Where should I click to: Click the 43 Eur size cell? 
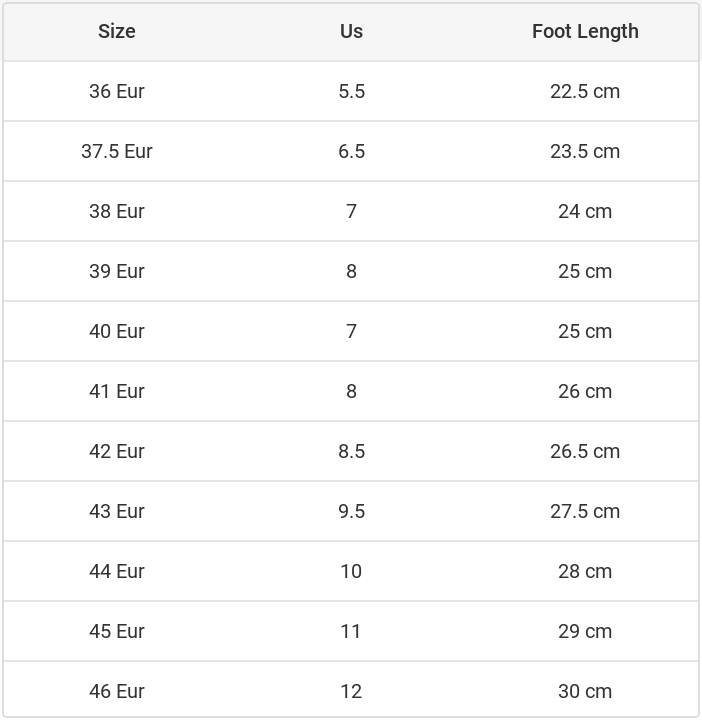point(117,511)
